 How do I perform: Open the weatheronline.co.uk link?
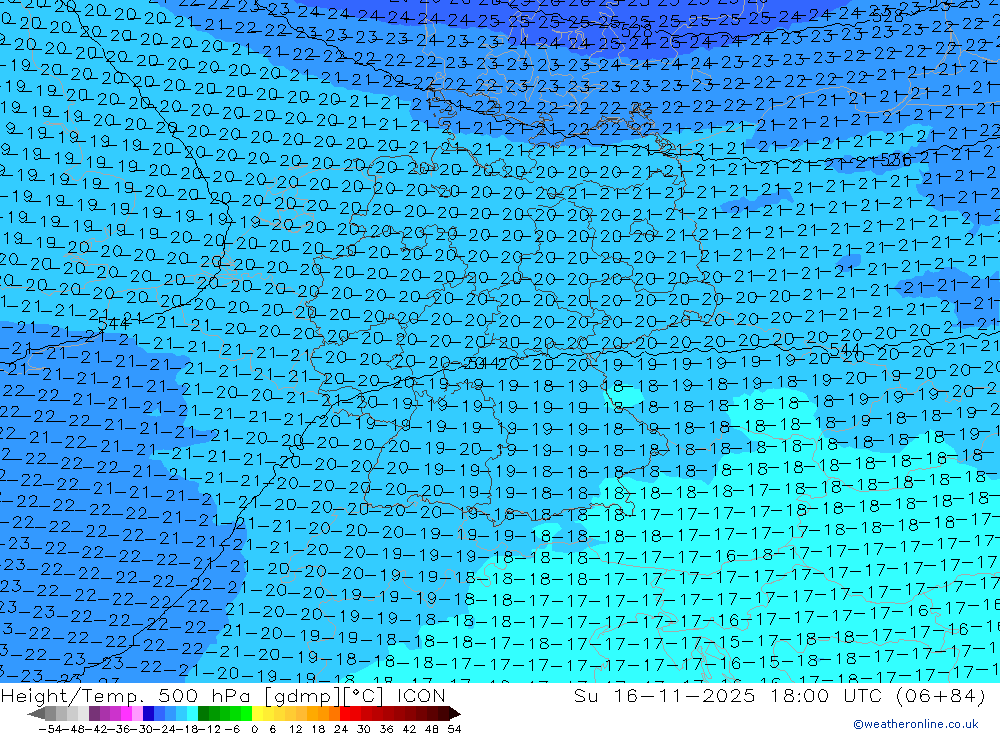(916, 724)
